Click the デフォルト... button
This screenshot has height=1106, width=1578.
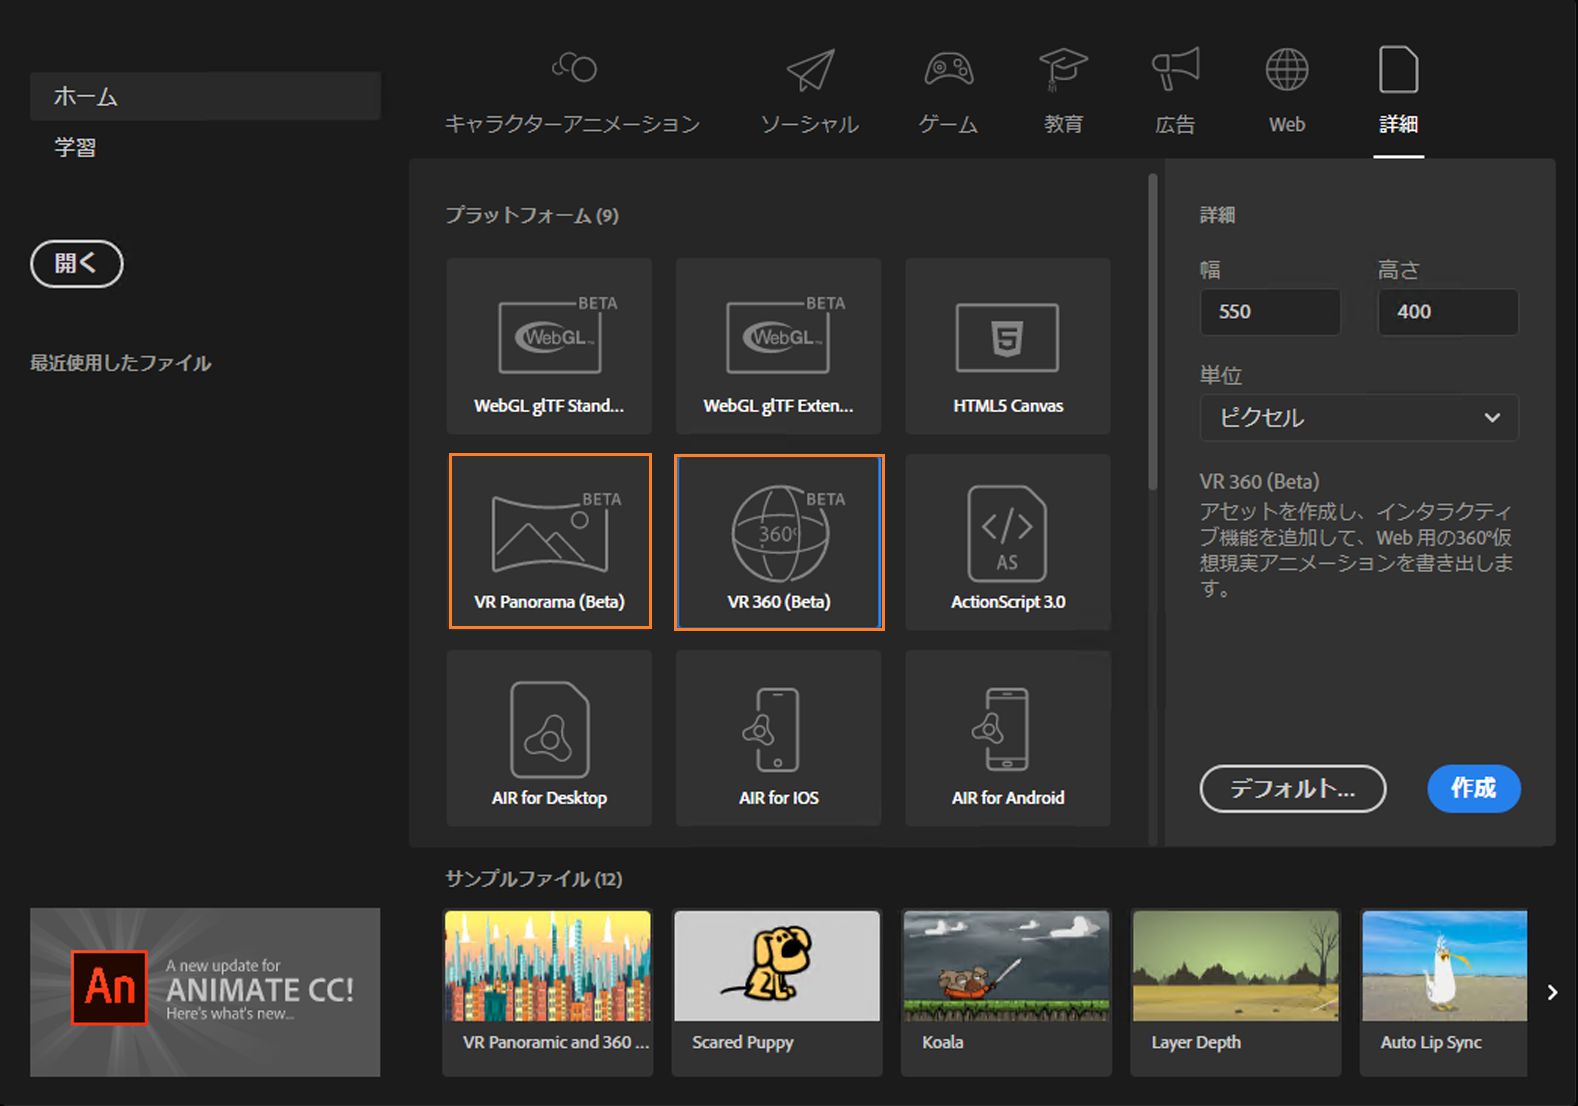click(1293, 788)
